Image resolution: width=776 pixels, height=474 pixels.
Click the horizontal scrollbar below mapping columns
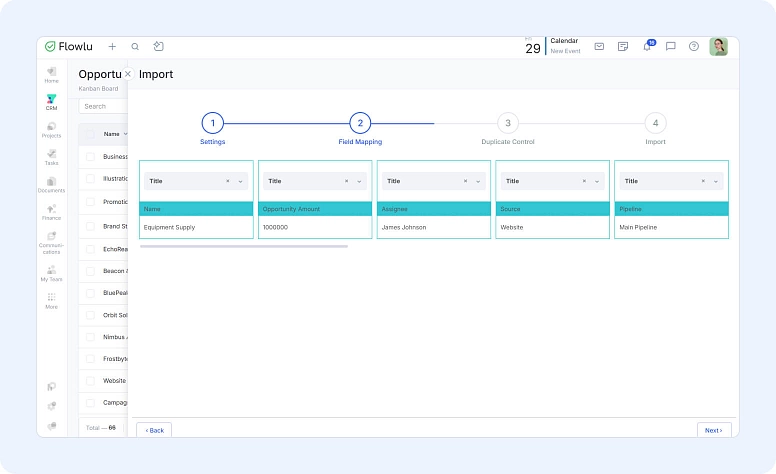244,246
